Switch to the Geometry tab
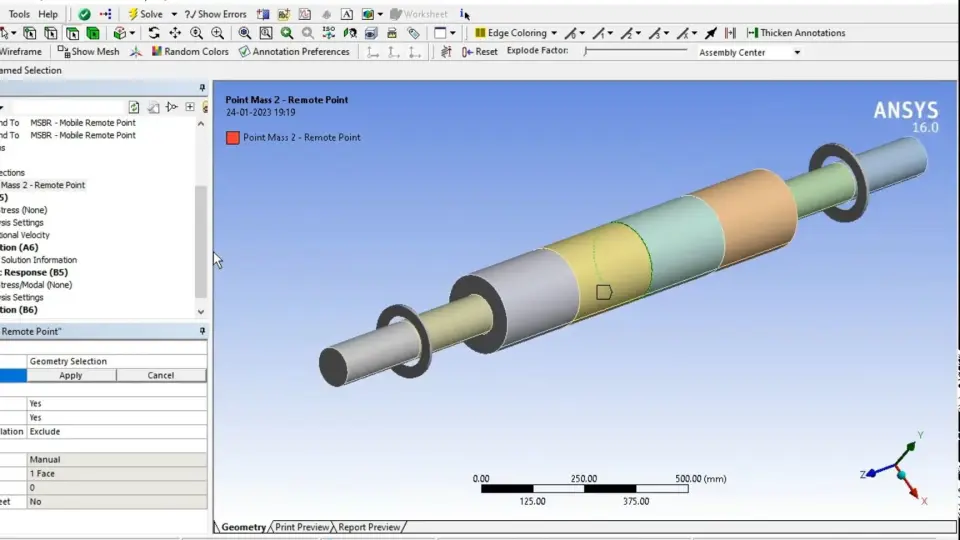The image size is (960, 540). click(243, 527)
